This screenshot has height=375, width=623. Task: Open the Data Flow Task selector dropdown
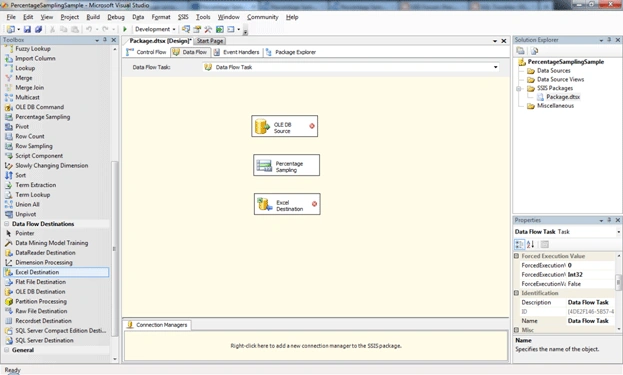(x=495, y=67)
